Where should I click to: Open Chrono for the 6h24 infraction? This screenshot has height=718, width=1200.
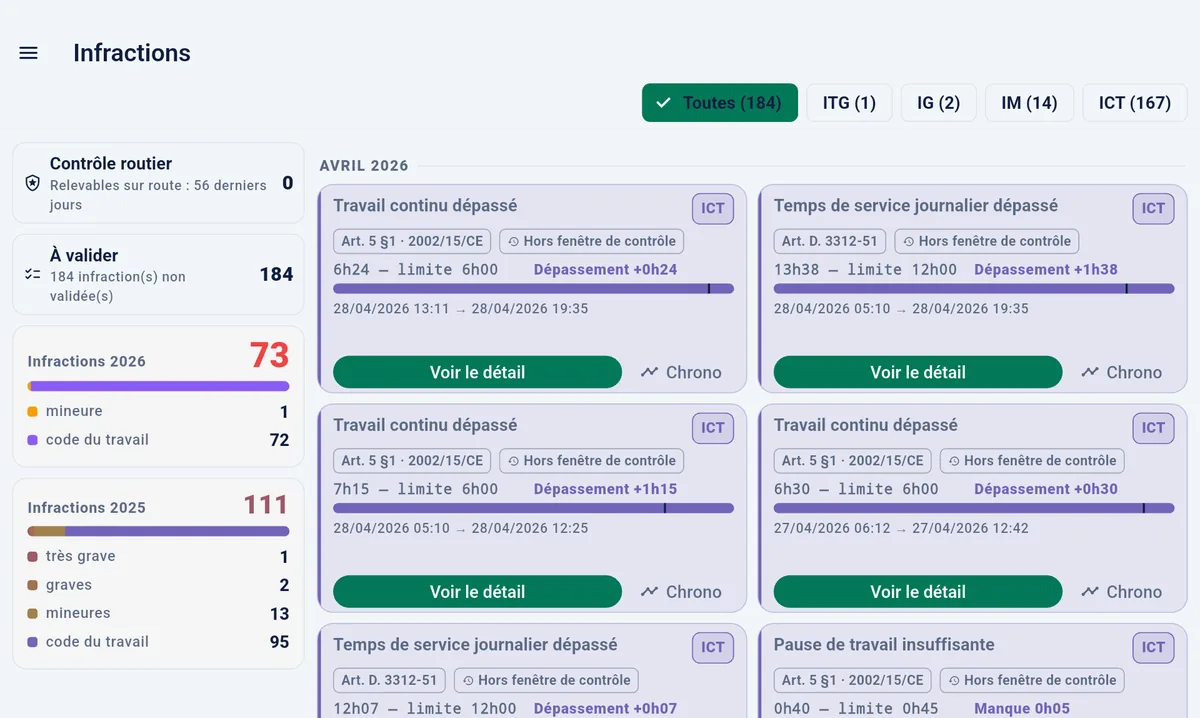point(682,372)
